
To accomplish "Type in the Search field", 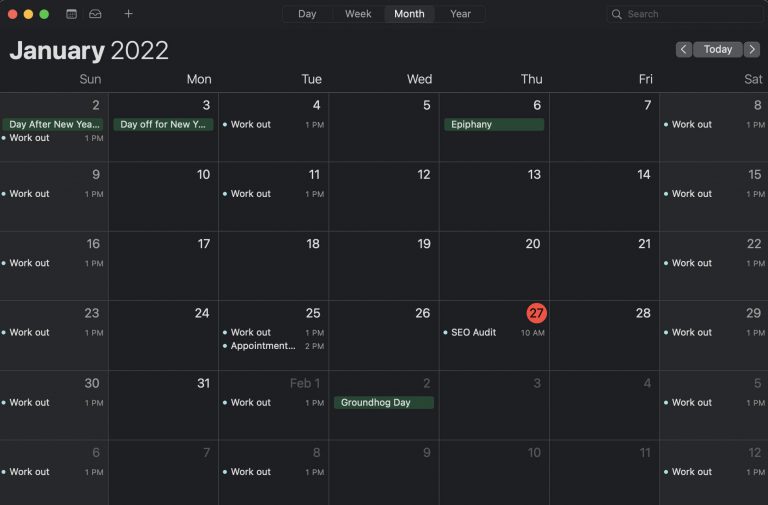I will (x=690, y=14).
